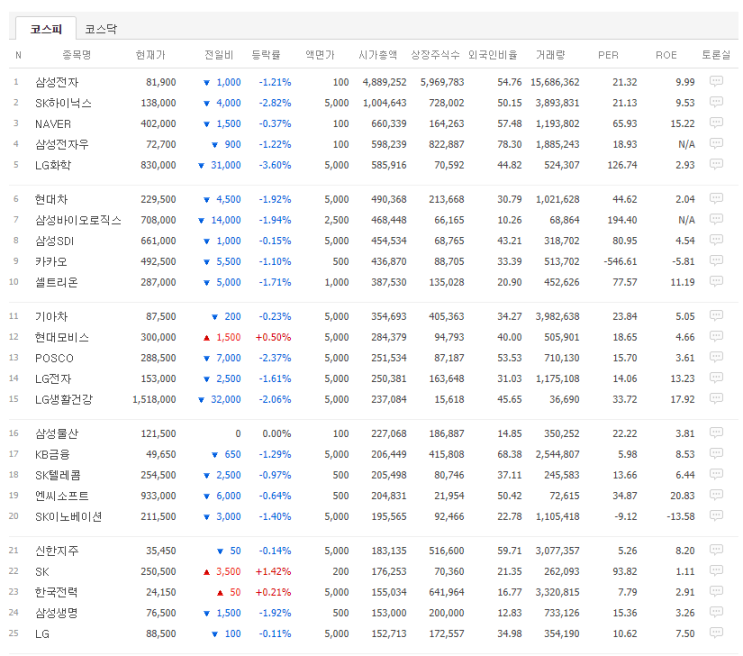The image size is (743, 656).
Task: Open discussion board icon for 신한지주
Action: pos(716,550)
